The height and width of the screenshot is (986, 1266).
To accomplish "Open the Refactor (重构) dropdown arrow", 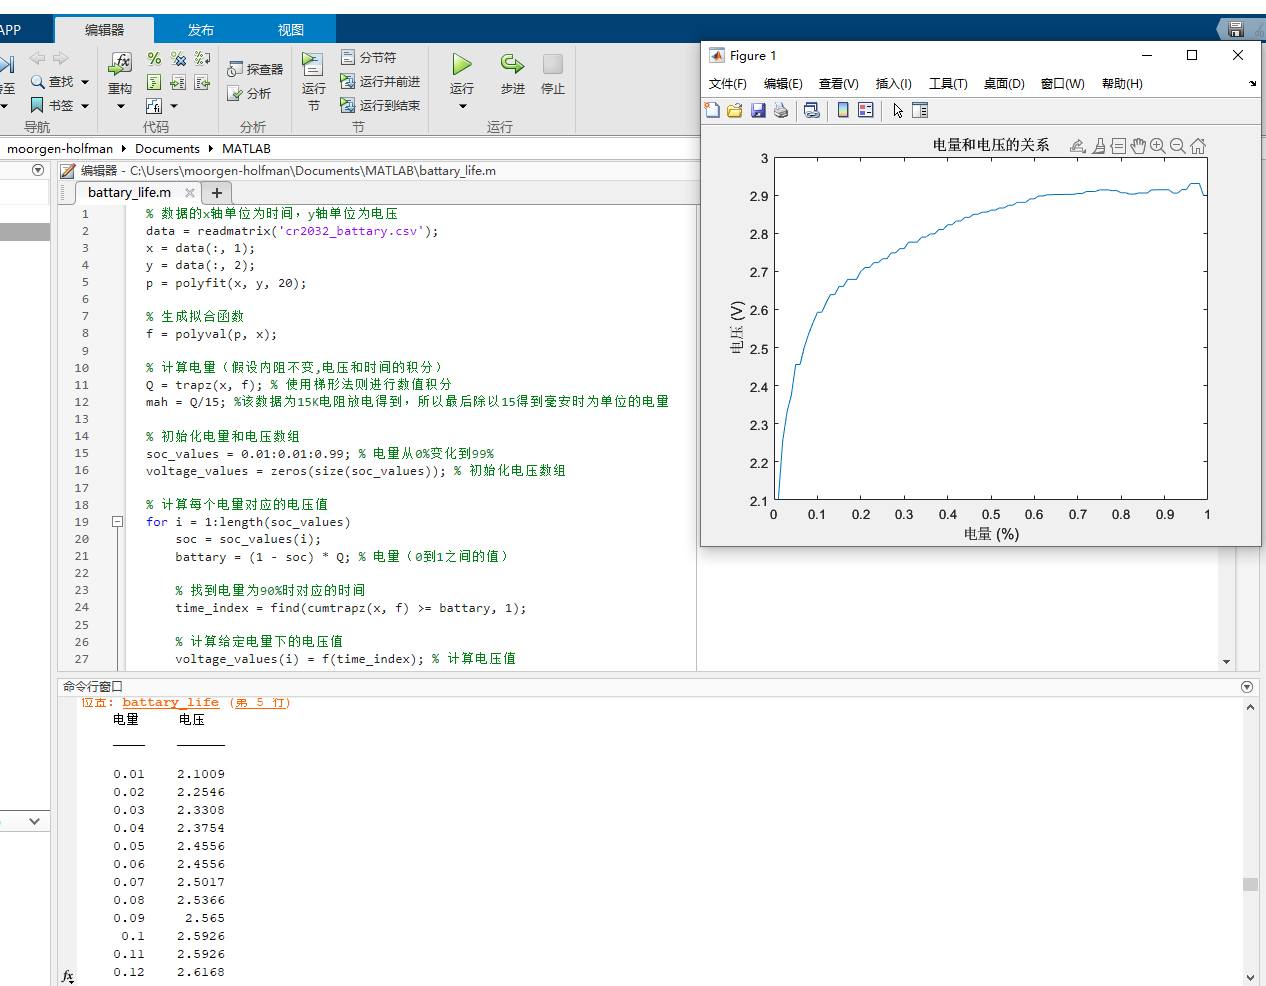I will (120, 106).
